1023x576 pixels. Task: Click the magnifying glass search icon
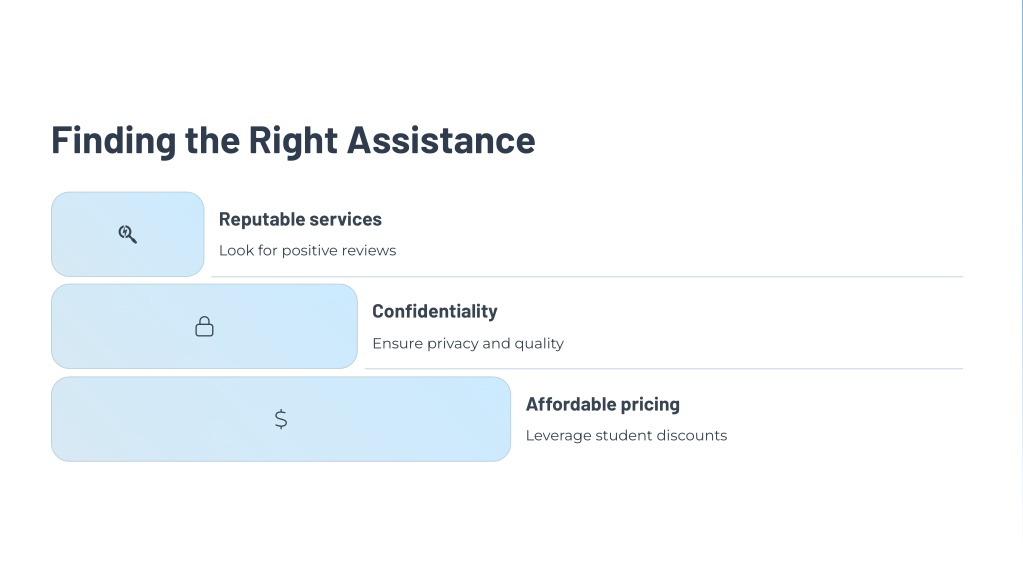127,234
